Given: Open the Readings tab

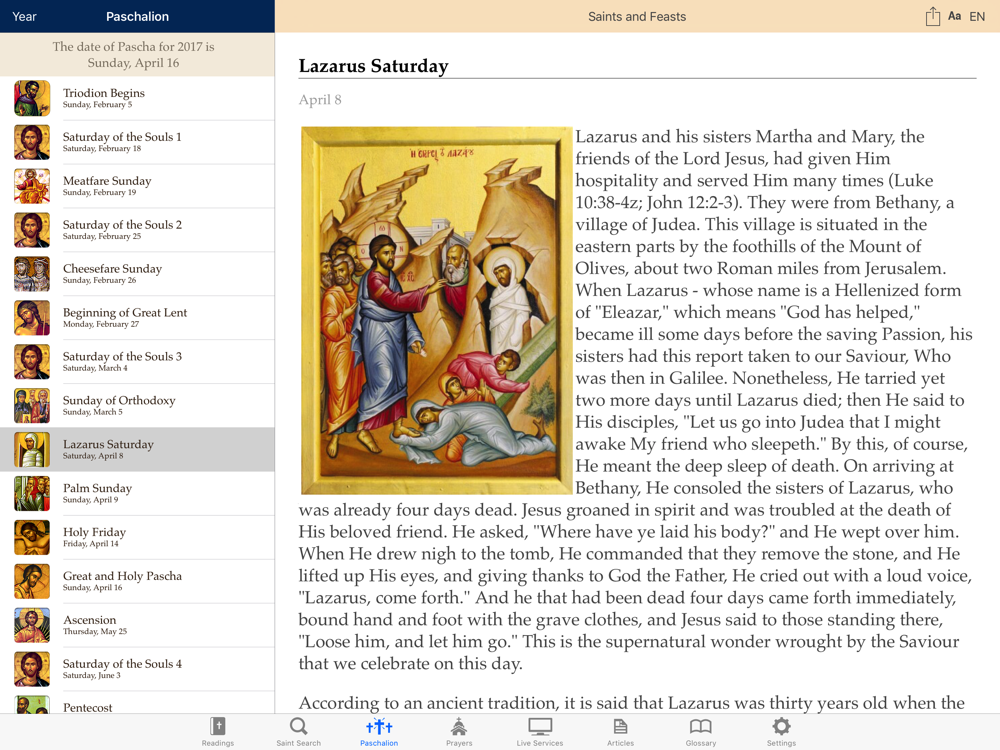Looking at the screenshot, I should 217,732.
